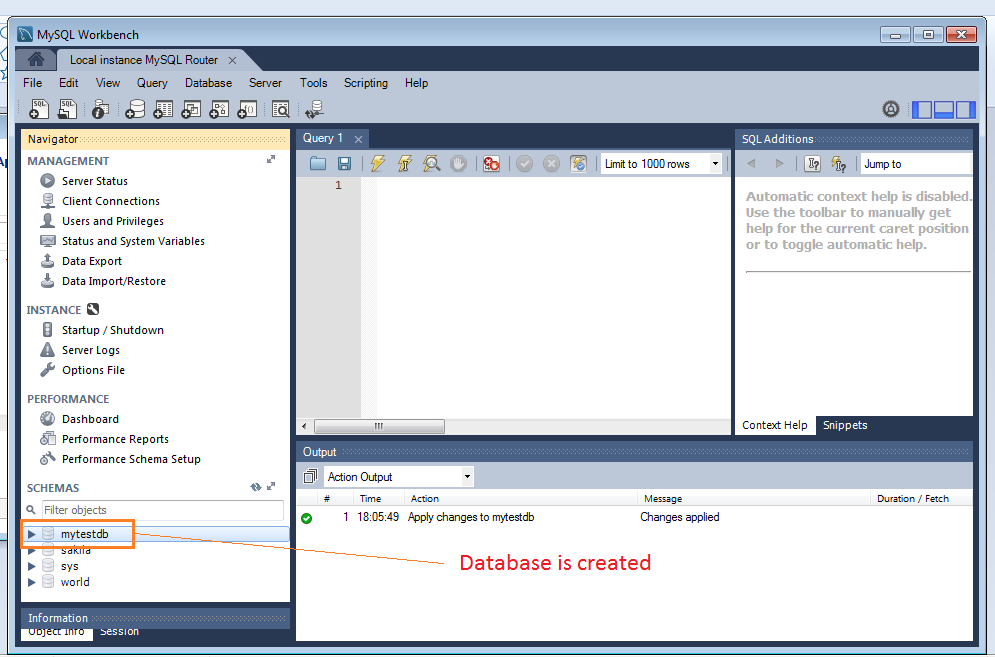Create a new function icon

click(x=246, y=109)
